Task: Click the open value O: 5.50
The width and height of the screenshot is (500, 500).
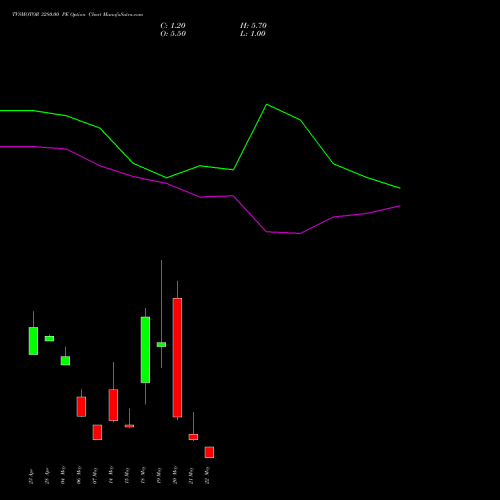Action: pos(173,34)
